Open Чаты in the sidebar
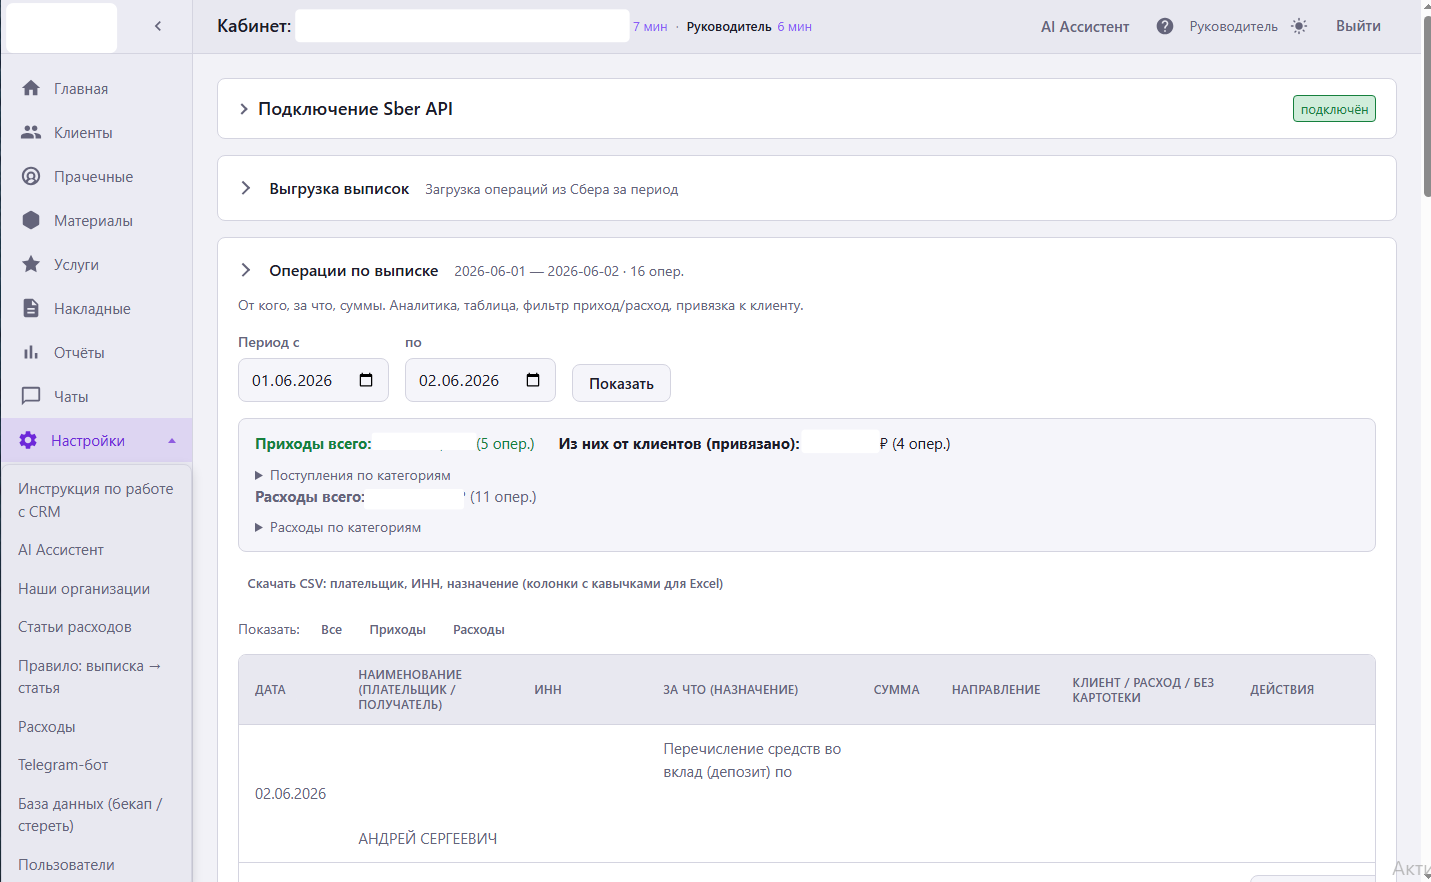Screen dimensions: 1431x882 71,397
